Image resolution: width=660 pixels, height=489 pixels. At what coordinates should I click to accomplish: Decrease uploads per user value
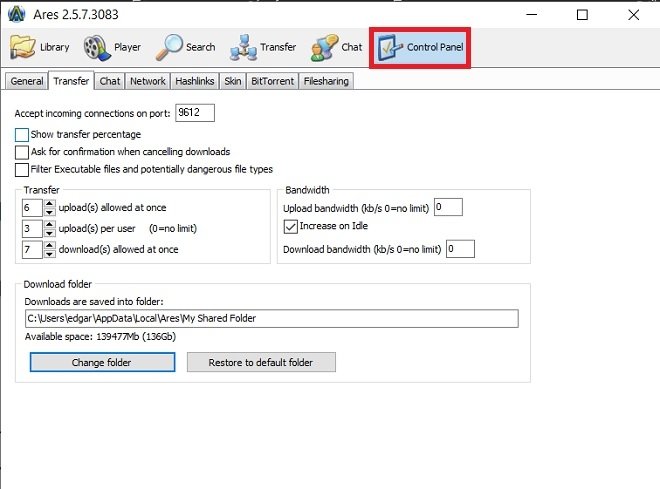point(49,233)
